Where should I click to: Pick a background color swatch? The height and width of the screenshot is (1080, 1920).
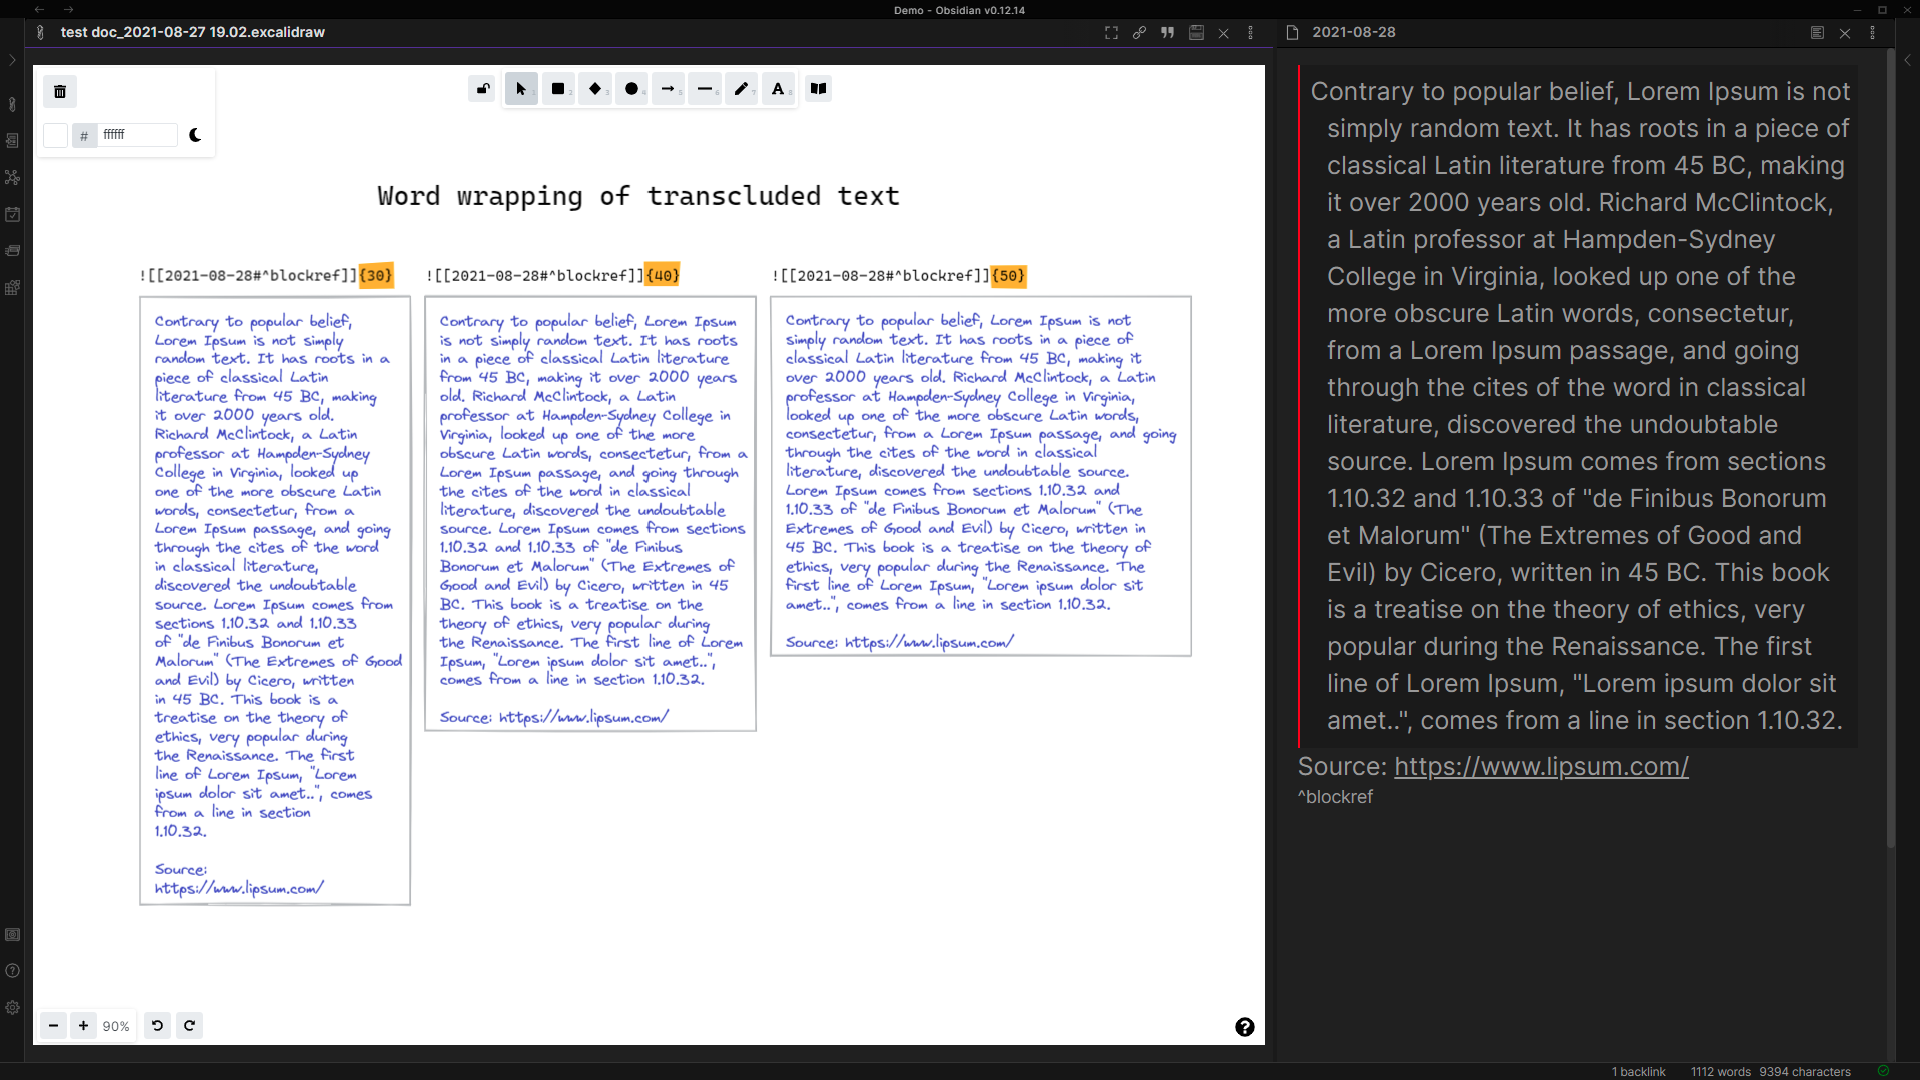click(55, 135)
